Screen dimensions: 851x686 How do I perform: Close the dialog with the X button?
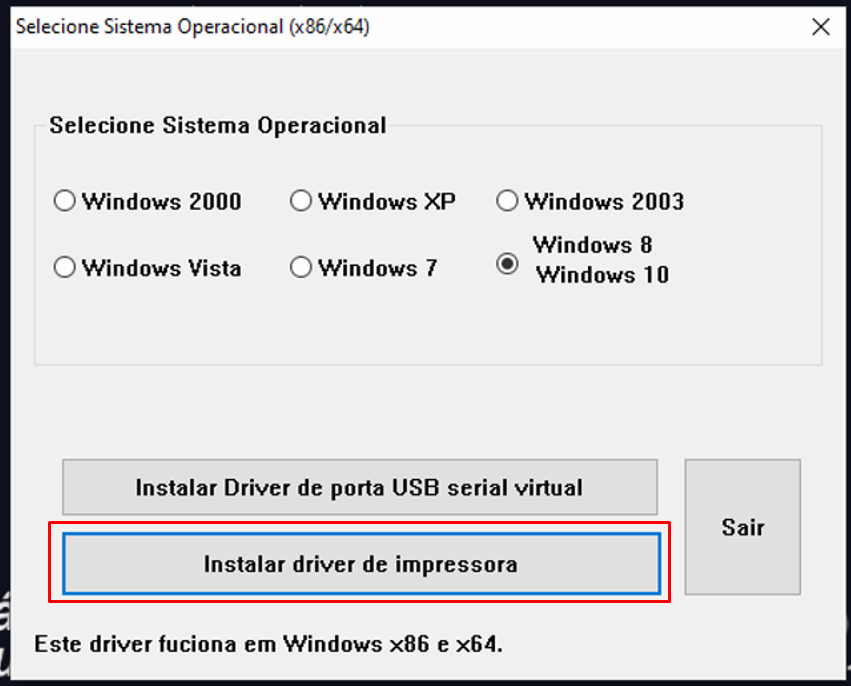pyautogui.click(x=821, y=27)
